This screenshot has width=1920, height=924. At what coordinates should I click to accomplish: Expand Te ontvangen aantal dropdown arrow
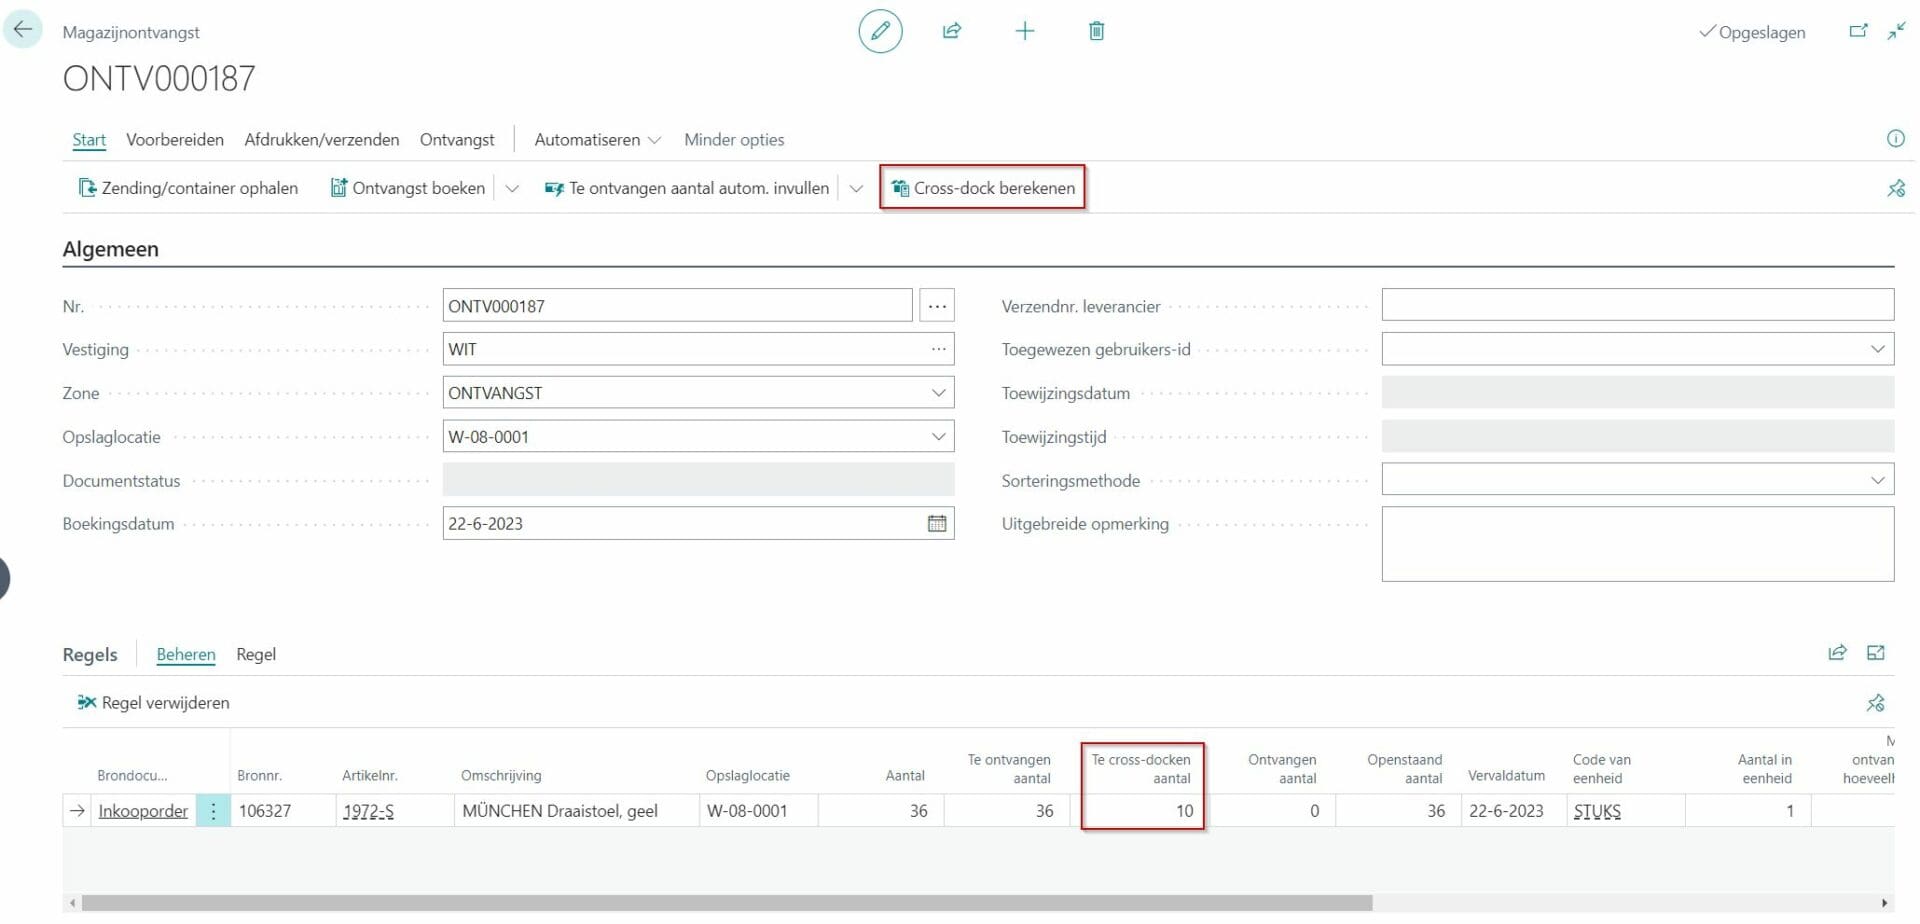856,188
